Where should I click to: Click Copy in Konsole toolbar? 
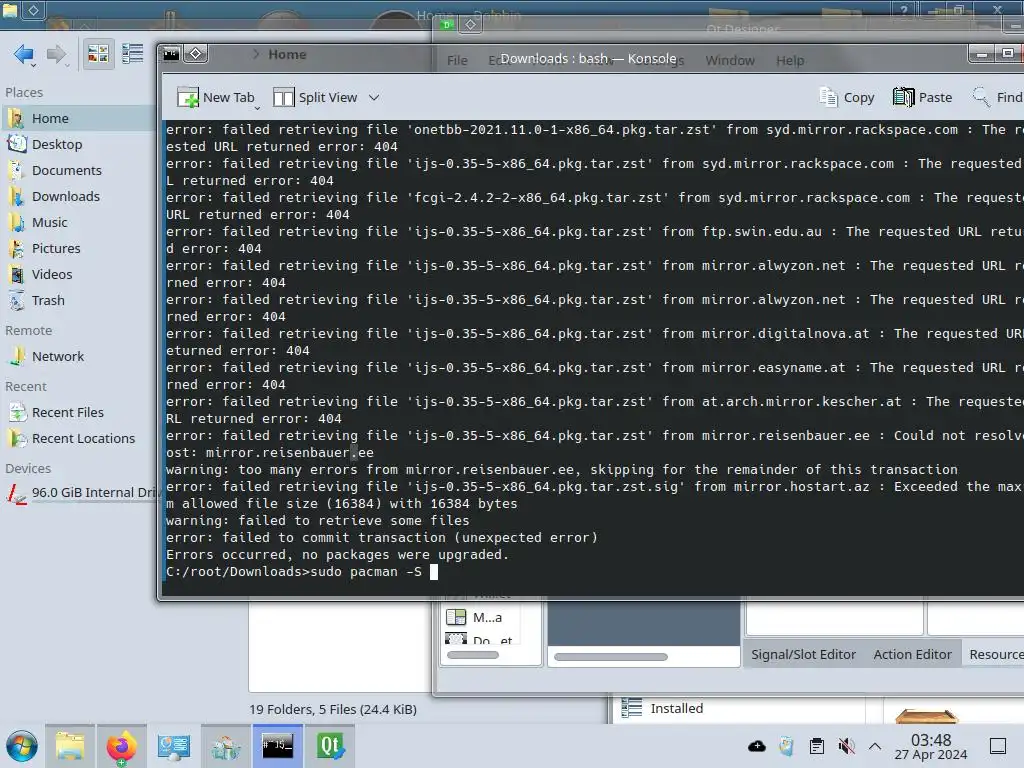pos(847,97)
